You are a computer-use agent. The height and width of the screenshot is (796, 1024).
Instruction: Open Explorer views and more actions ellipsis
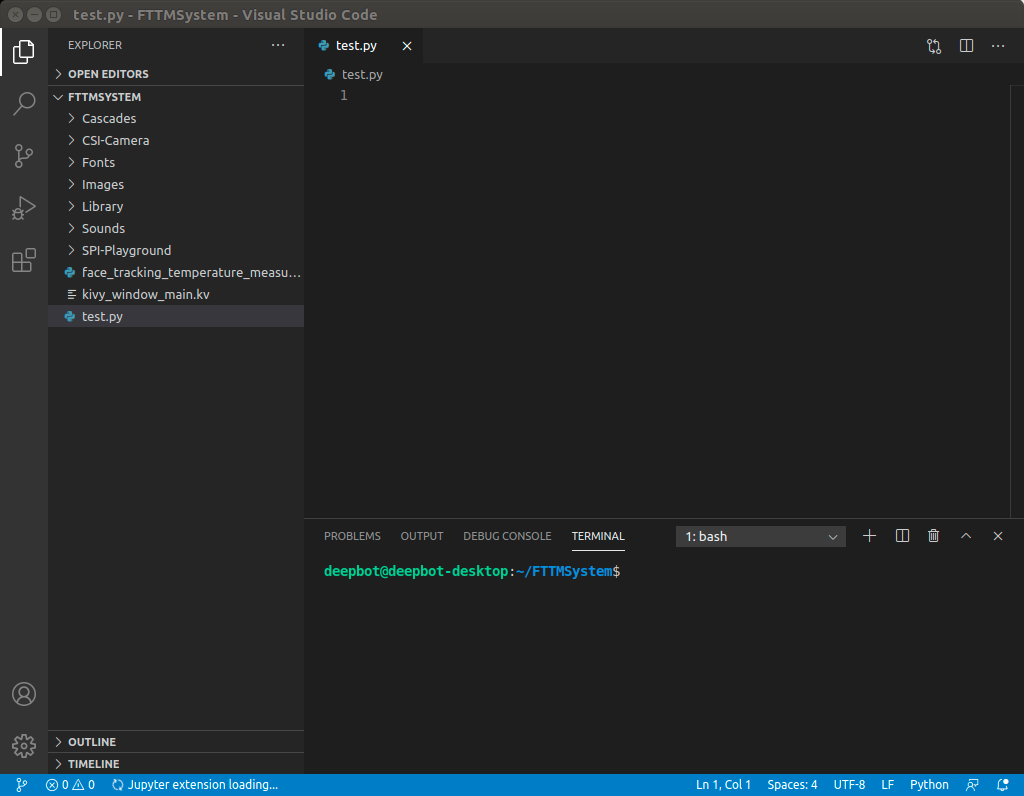[x=278, y=45]
